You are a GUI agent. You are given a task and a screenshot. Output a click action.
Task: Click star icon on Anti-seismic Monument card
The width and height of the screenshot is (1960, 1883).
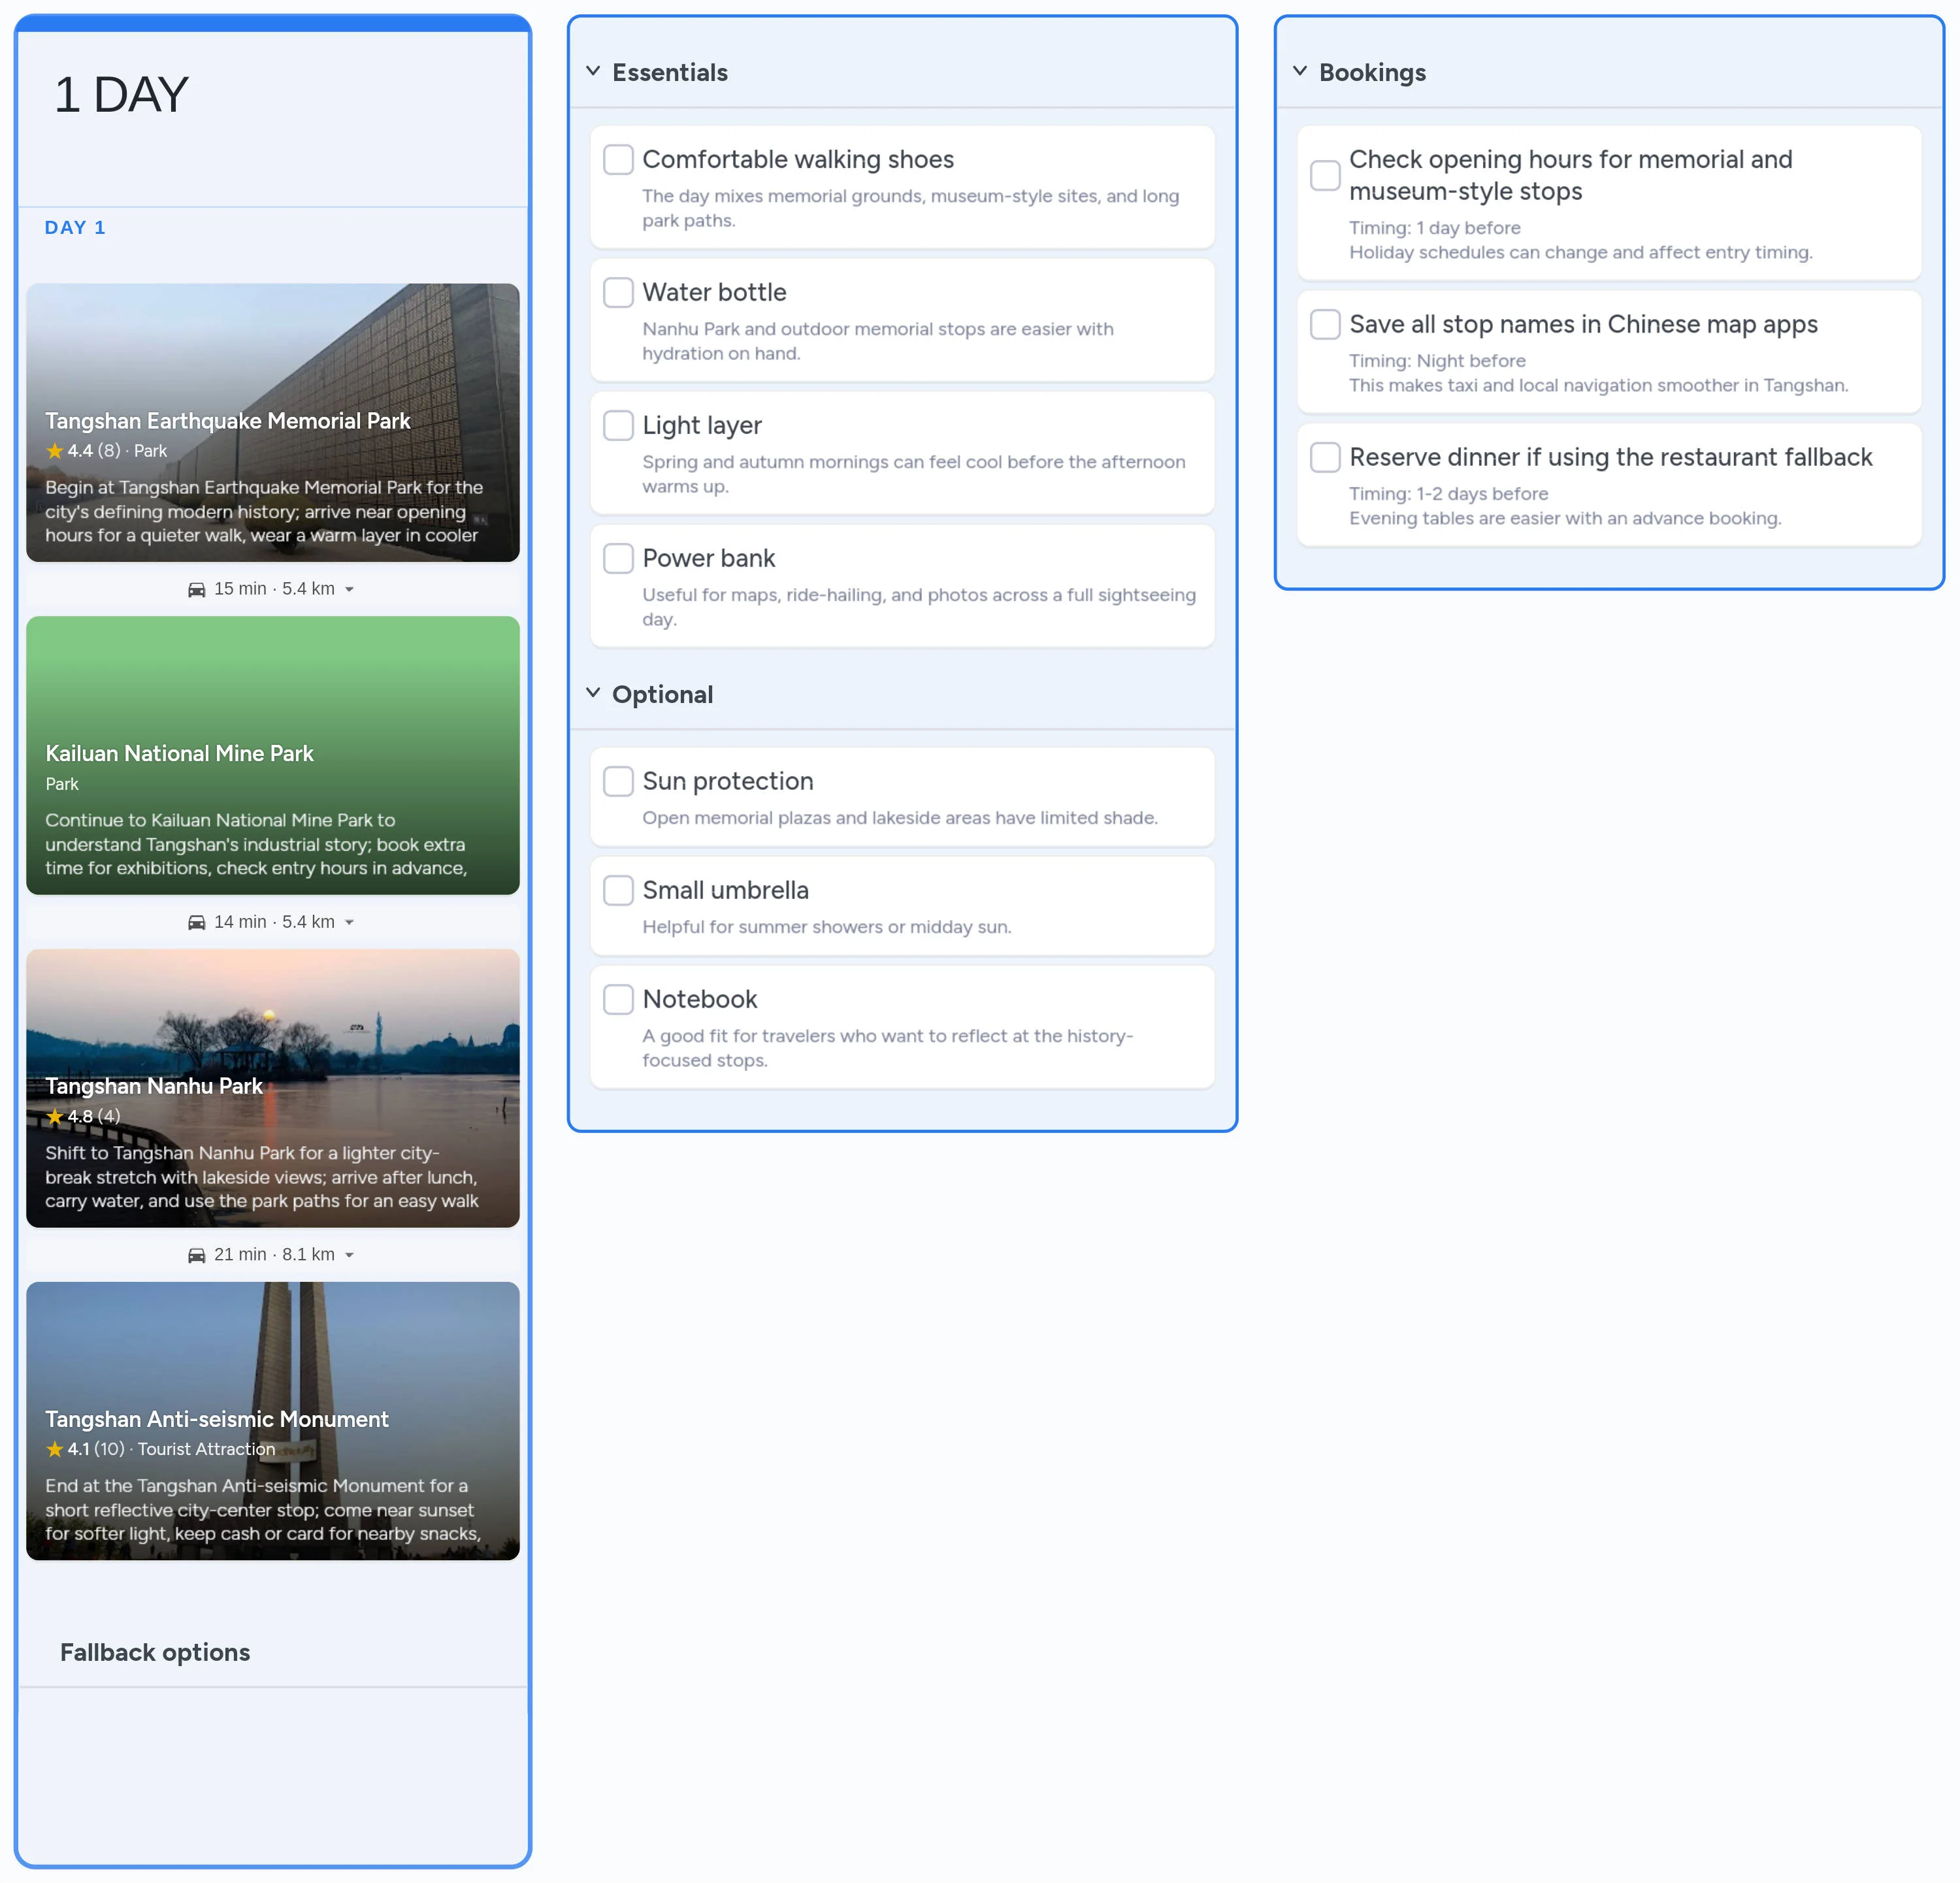coord(55,1449)
